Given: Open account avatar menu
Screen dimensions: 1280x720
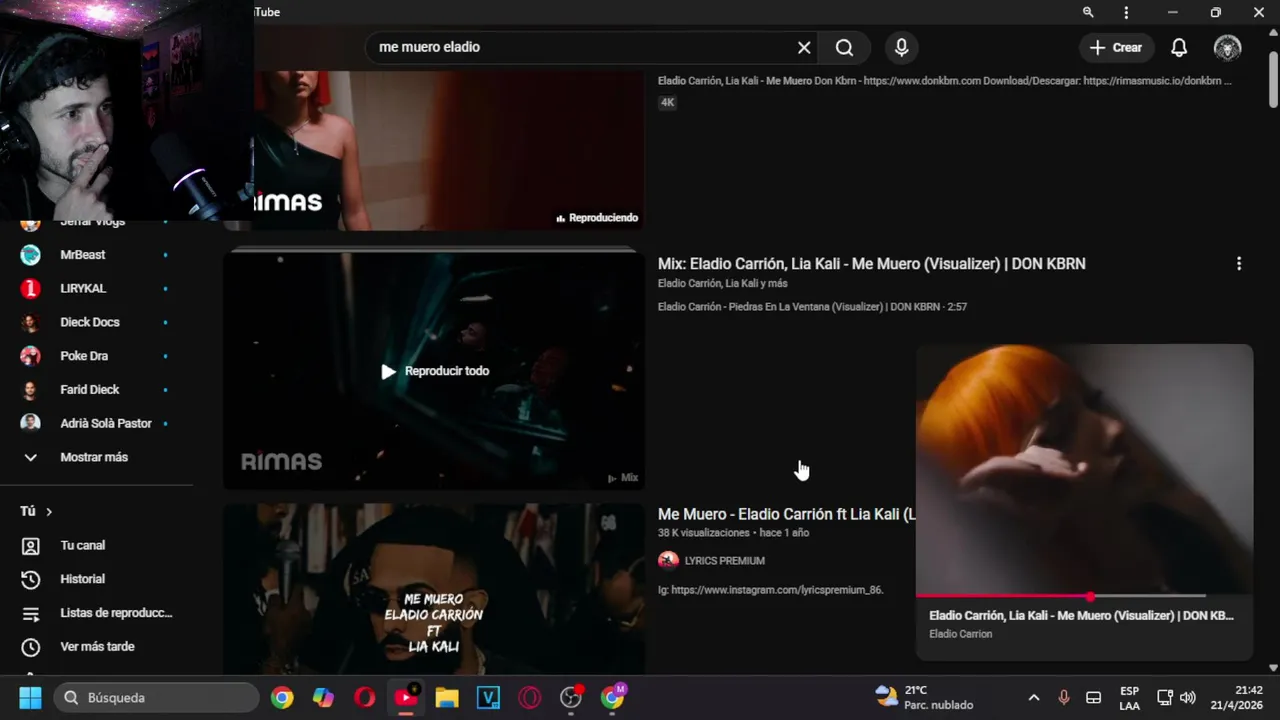Looking at the screenshot, I should point(1227,47).
